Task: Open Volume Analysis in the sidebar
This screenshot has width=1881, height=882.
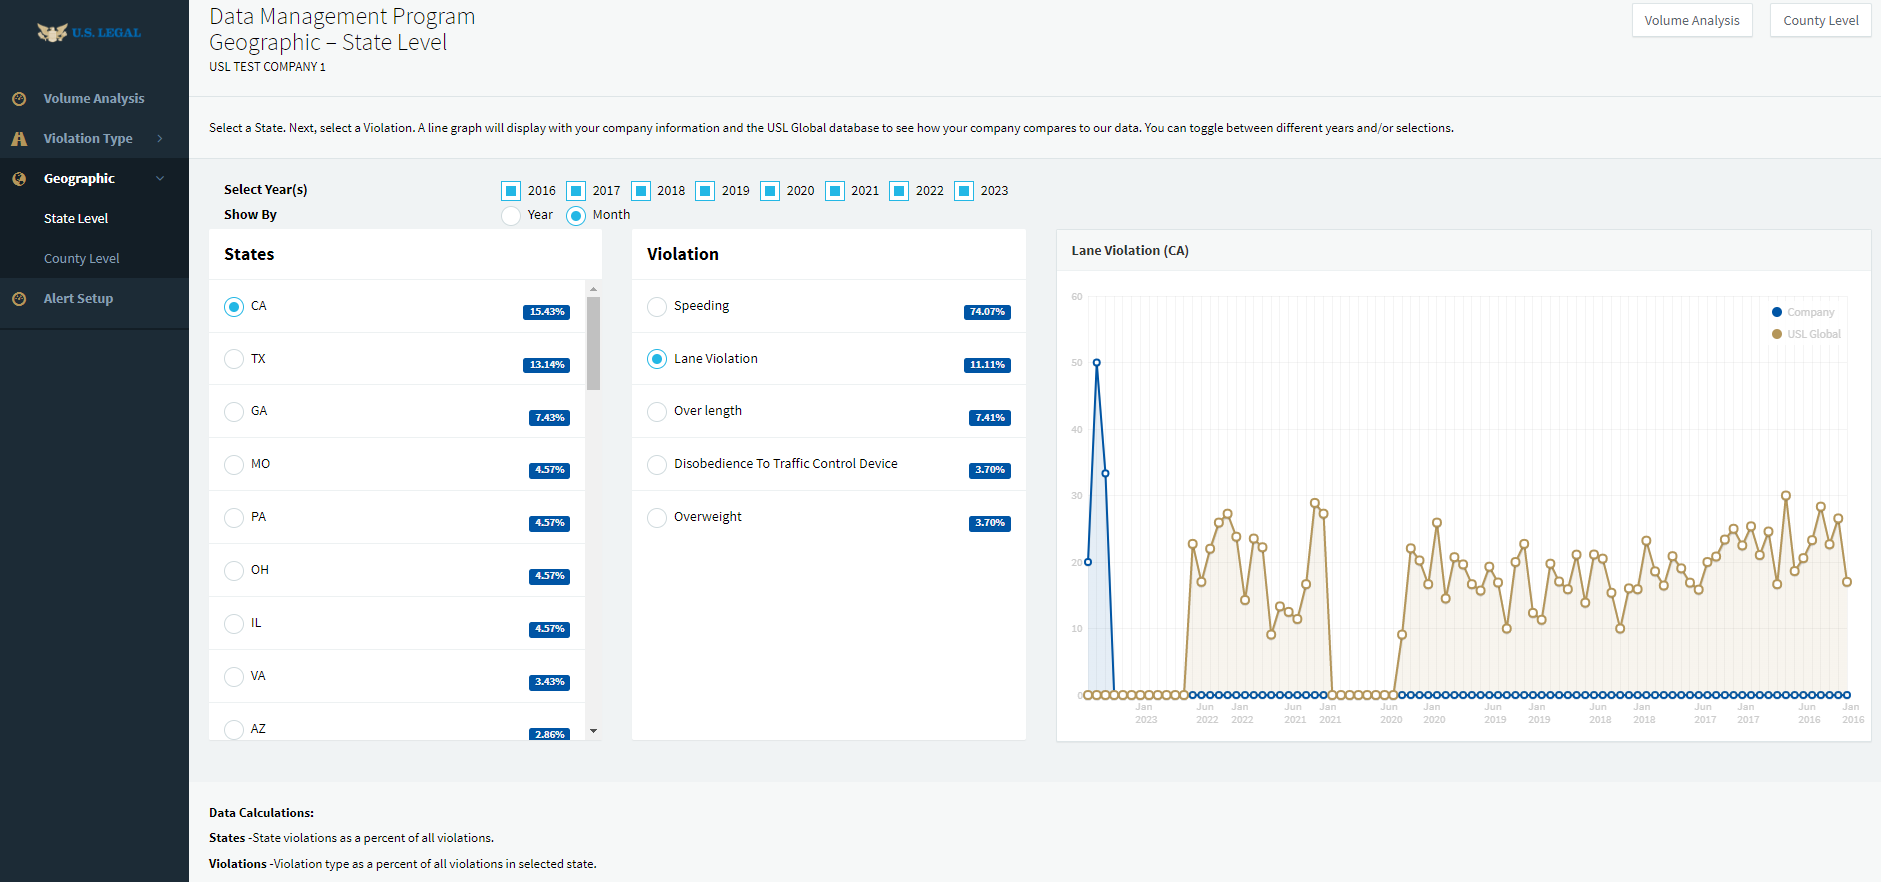Action: click(94, 98)
